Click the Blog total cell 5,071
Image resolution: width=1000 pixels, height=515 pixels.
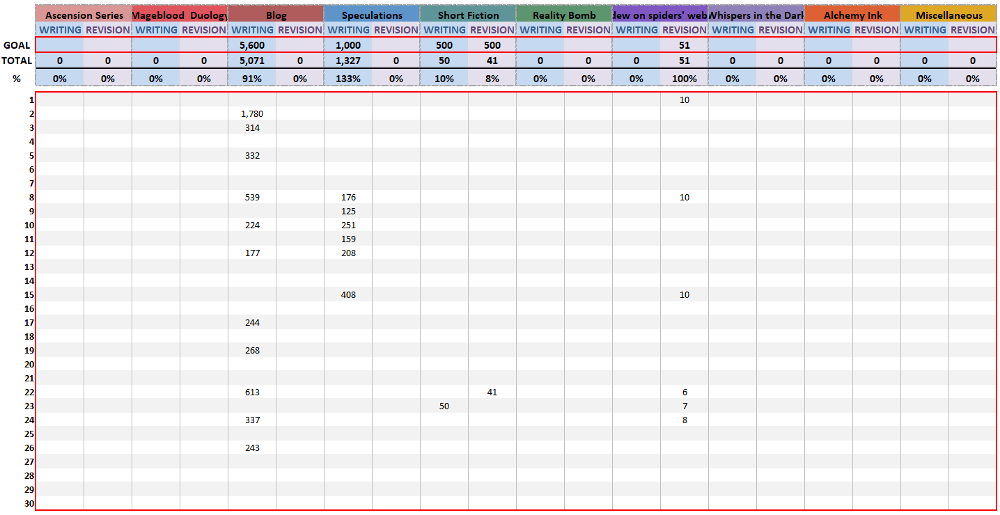tap(252, 60)
